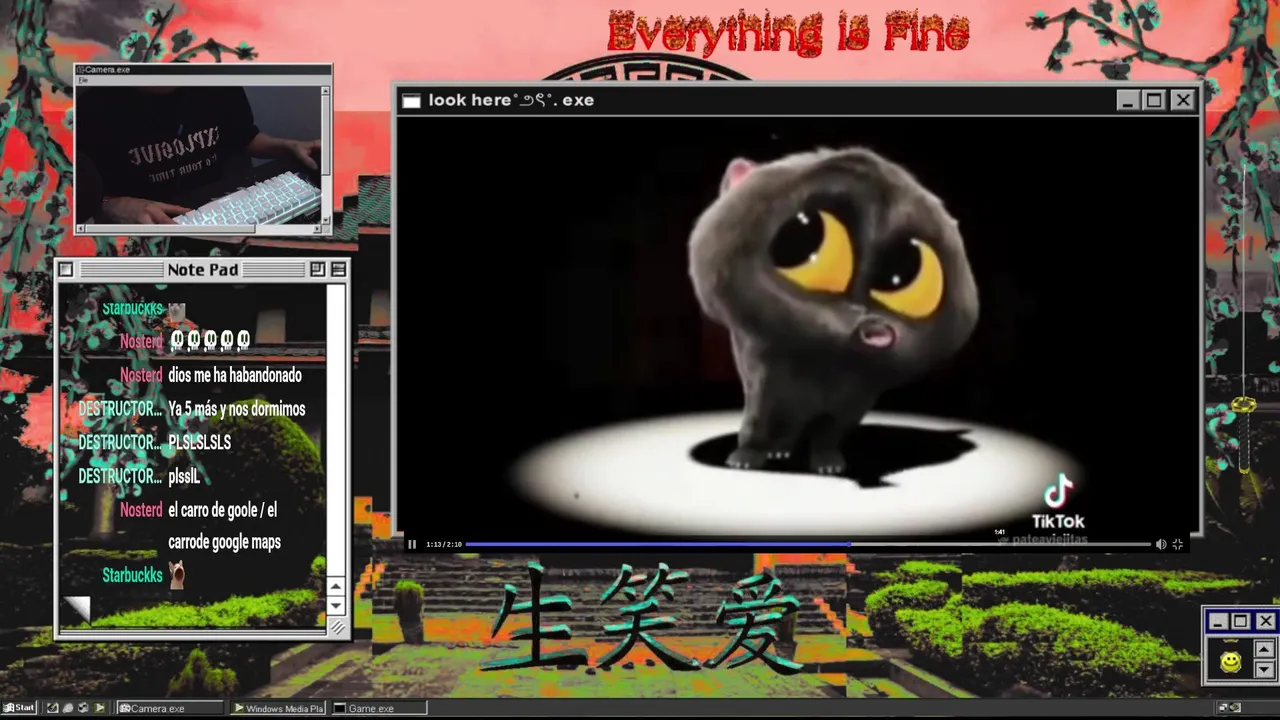Click the third quick launch icon in the taskbar
This screenshot has height=720, width=1280.
coord(83,708)
